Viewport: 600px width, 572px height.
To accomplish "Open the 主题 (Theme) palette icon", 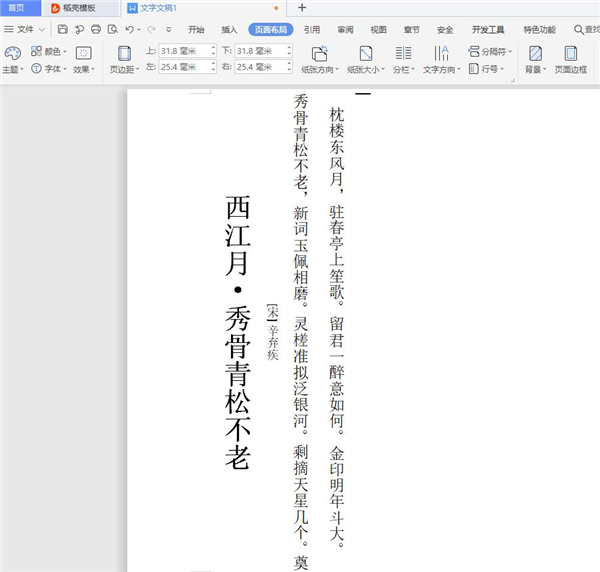I will coord(12,53).
